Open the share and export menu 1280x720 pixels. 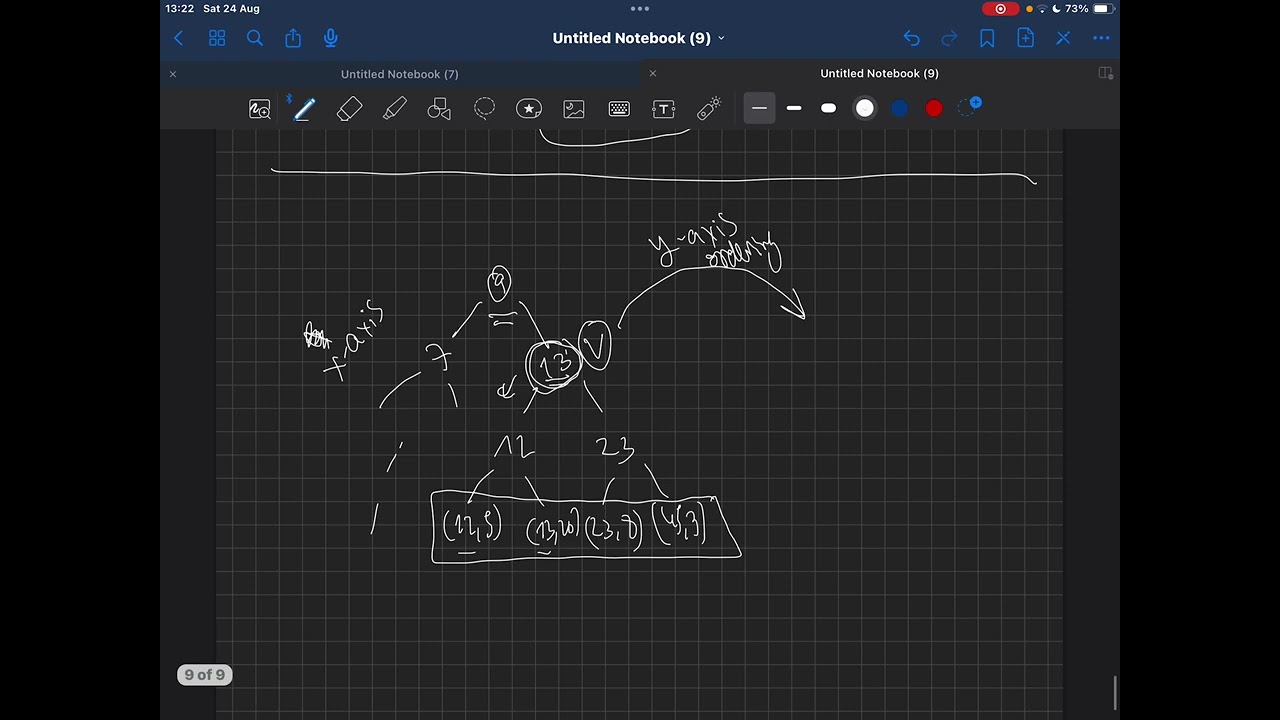click(293, 38)
